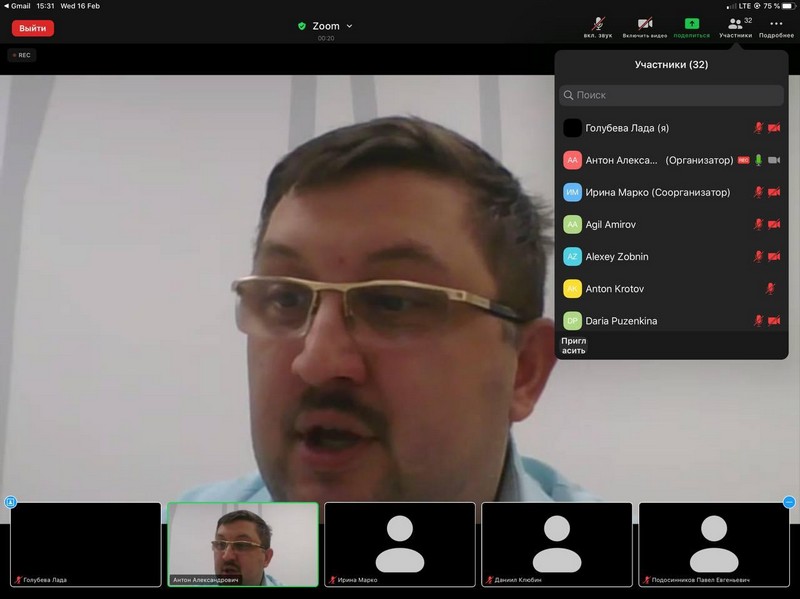Screen dimensions: 800x599
Task: Tap the Пригласить invite button
Action: coord(574,346)
